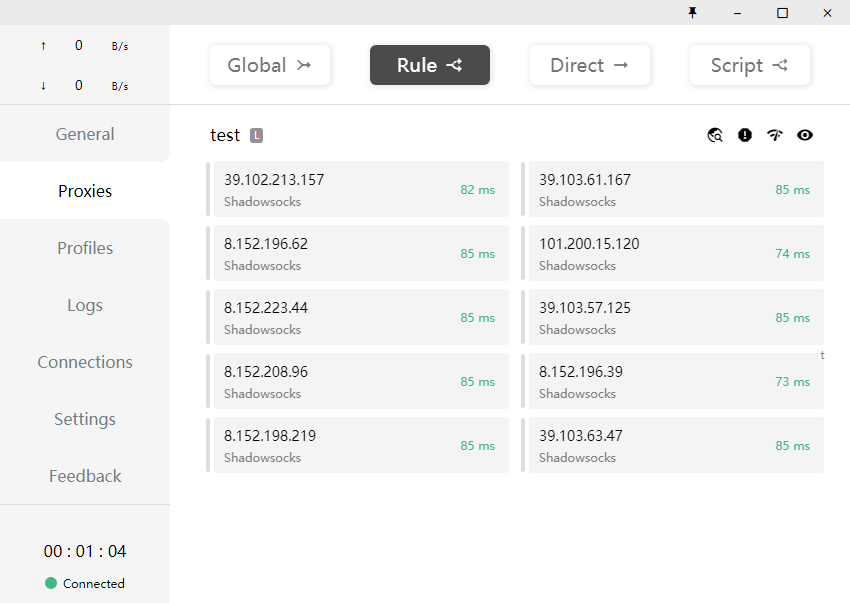Switch to Global proxy mode
This screenshot has width=850, height=603.
tap(270, 65)
